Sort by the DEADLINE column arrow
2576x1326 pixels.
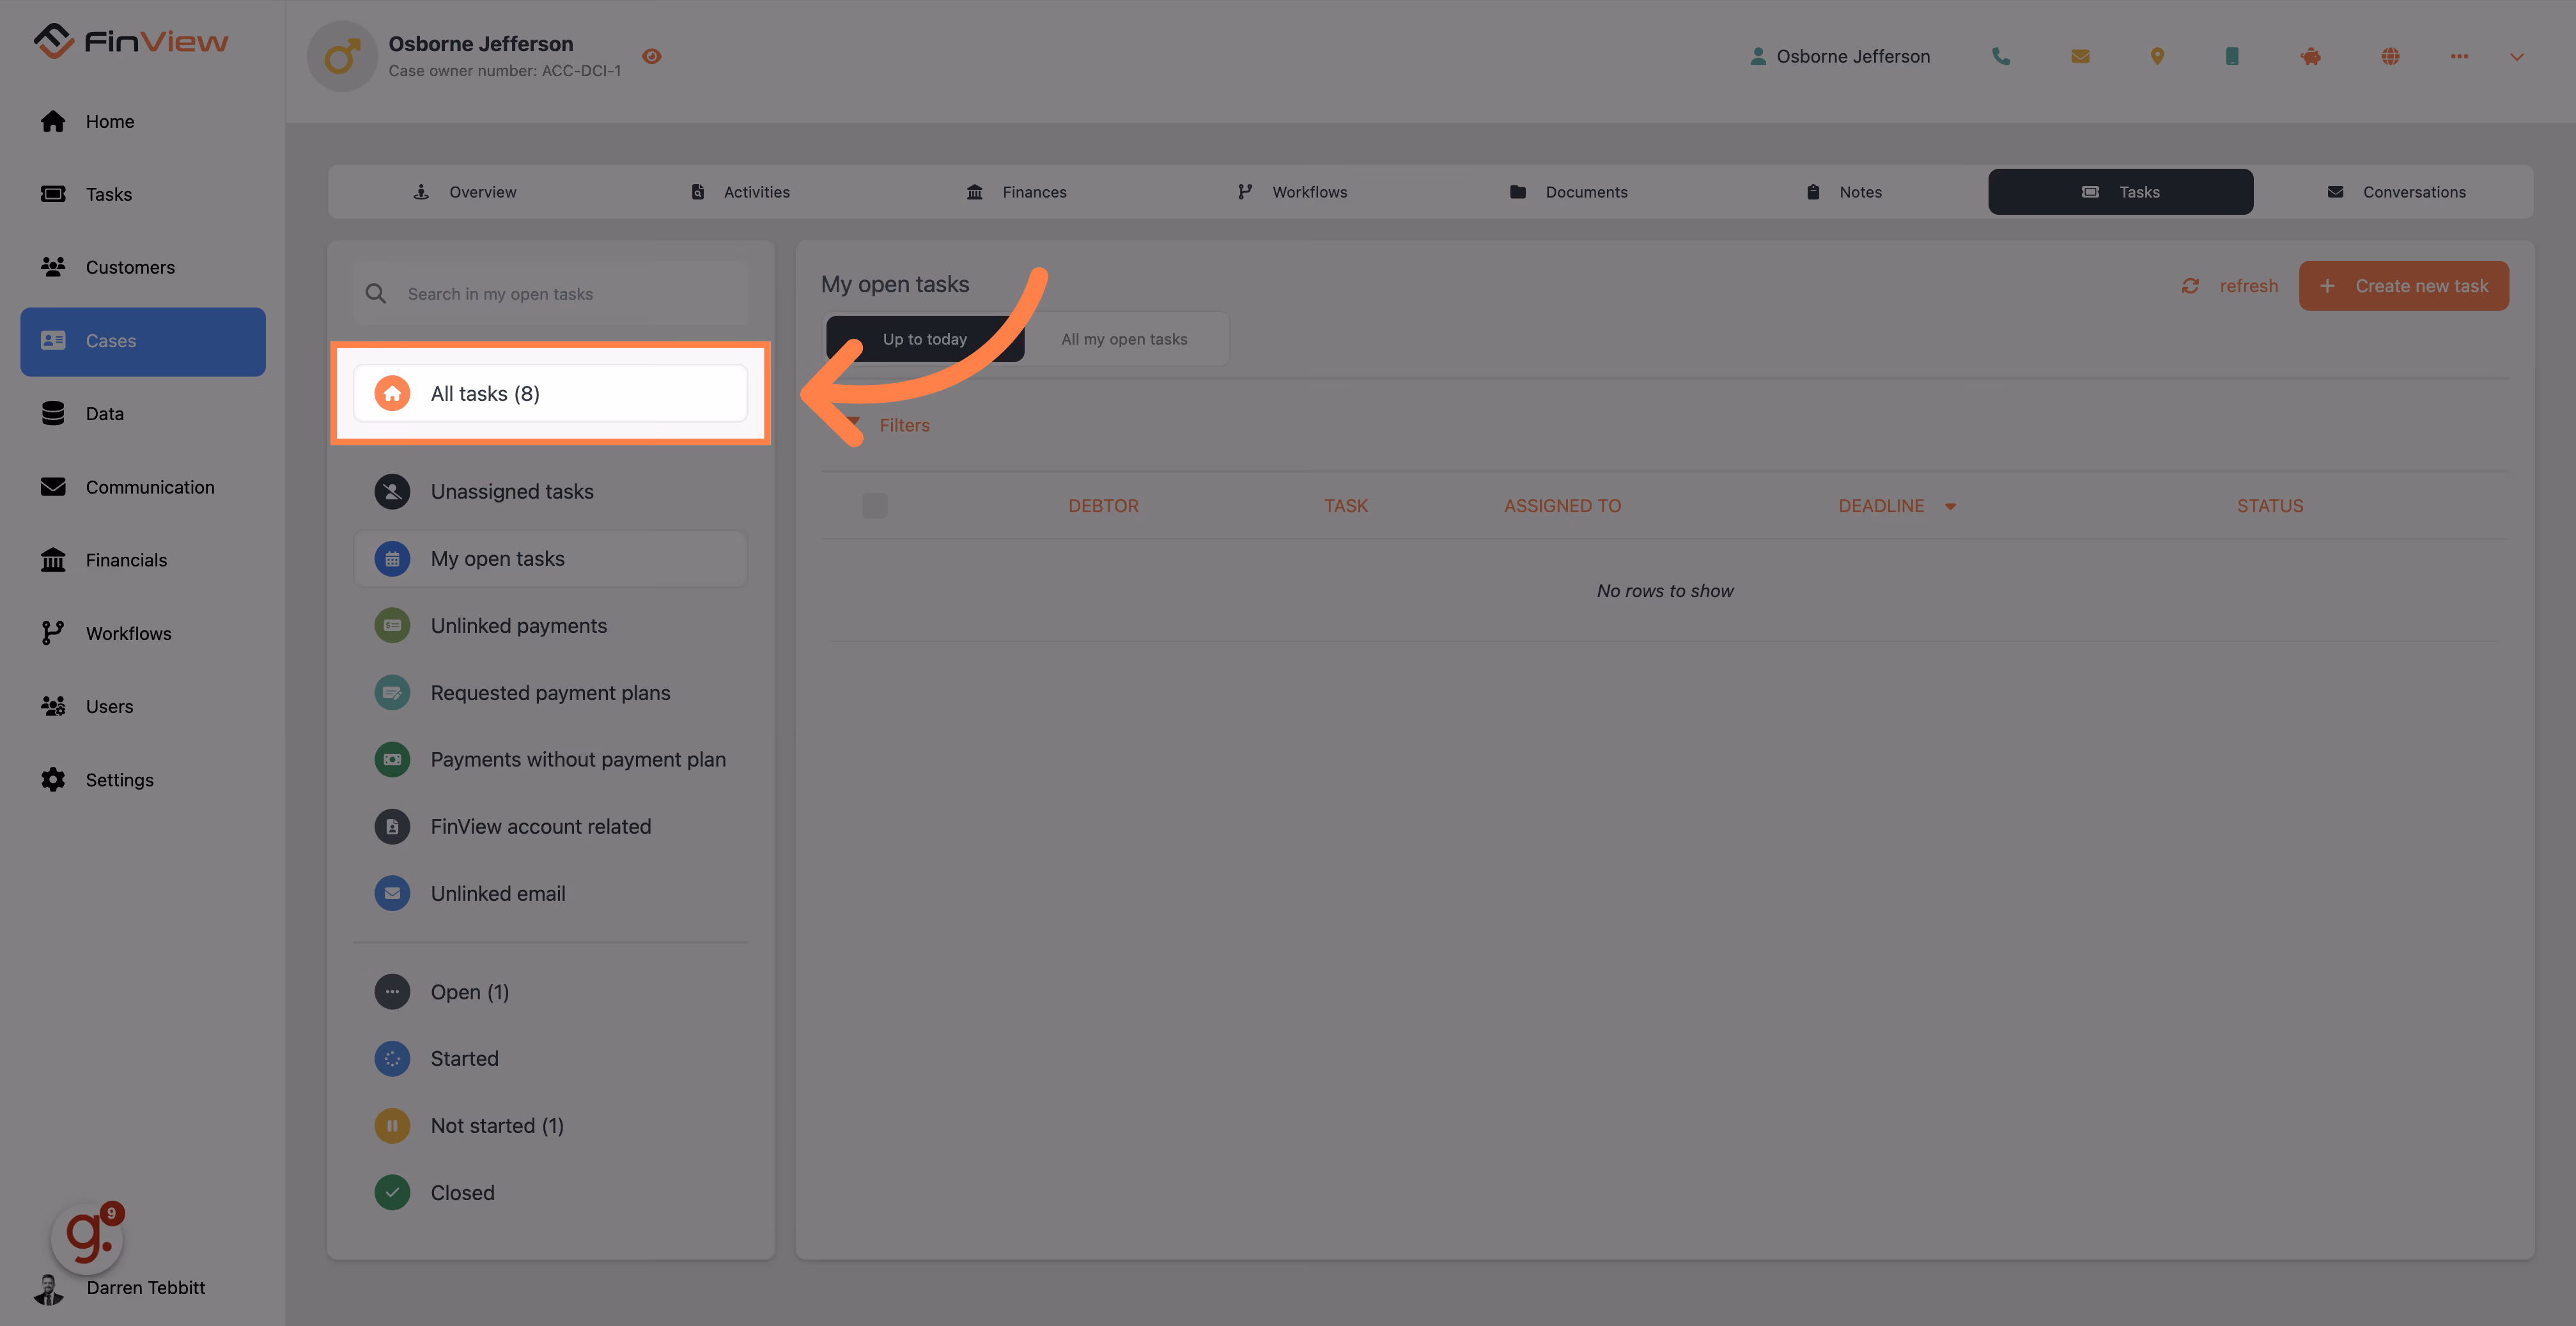coord(1950,507)
